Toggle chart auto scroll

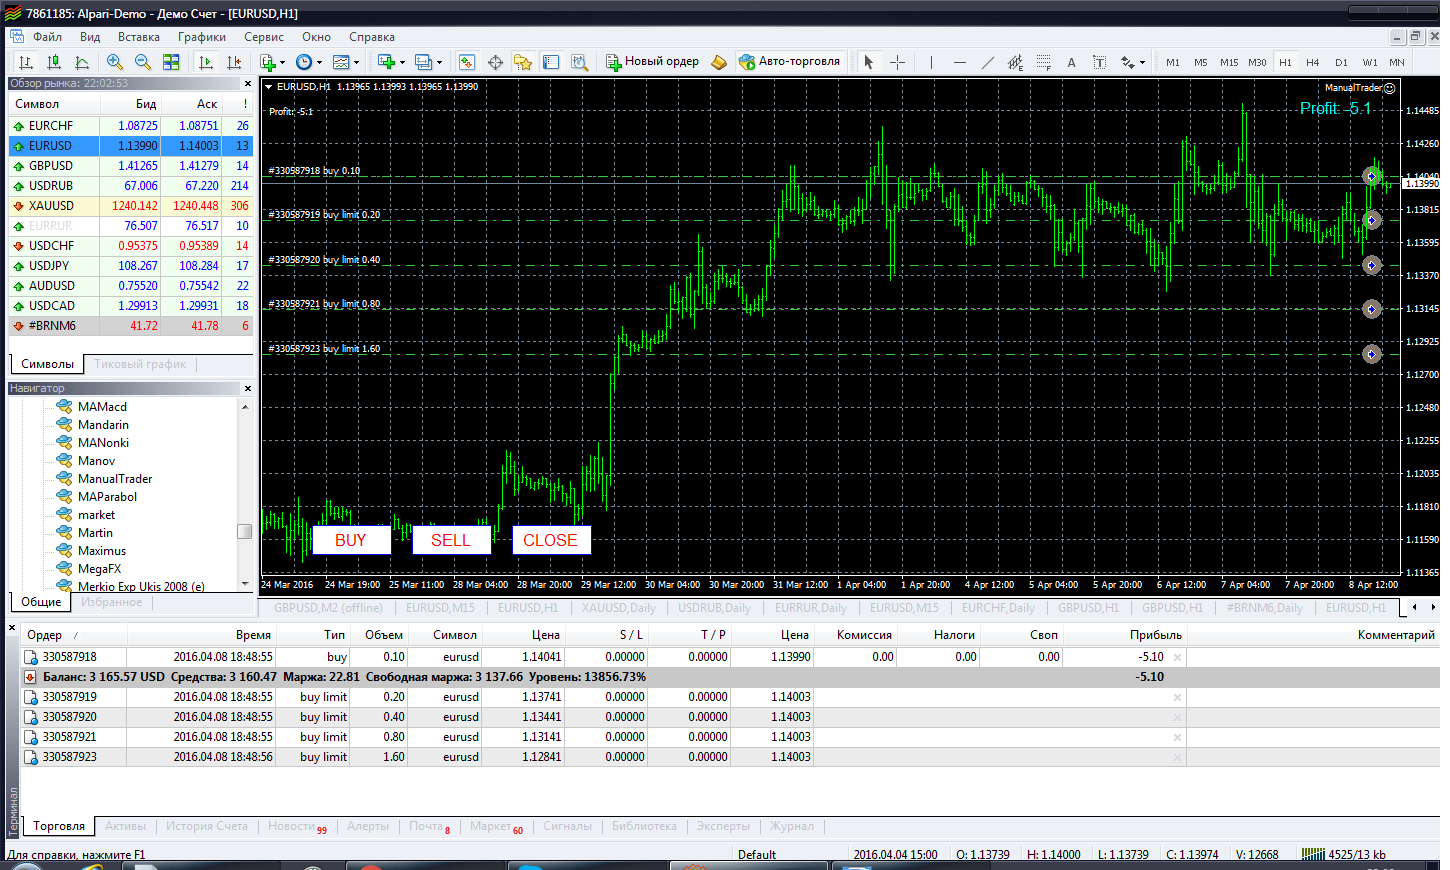(x=206, y=62)
